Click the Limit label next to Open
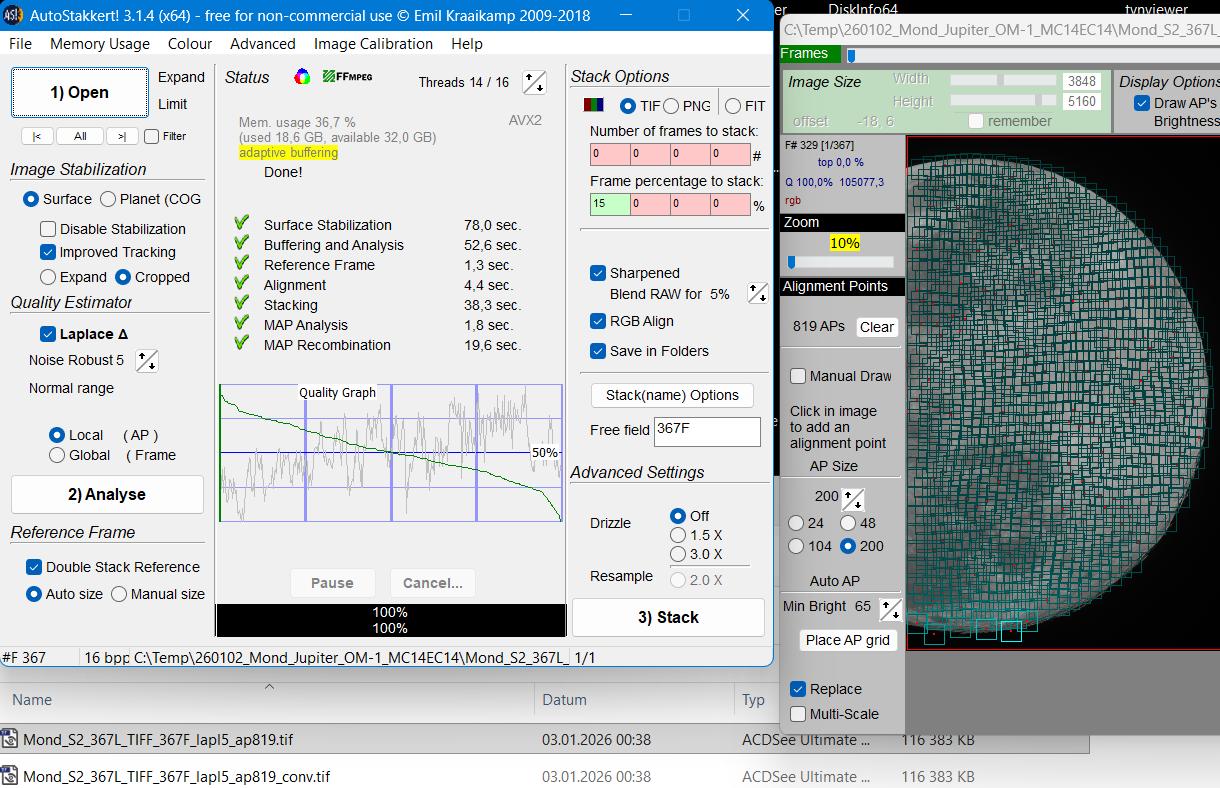 (x=172, y=104)
